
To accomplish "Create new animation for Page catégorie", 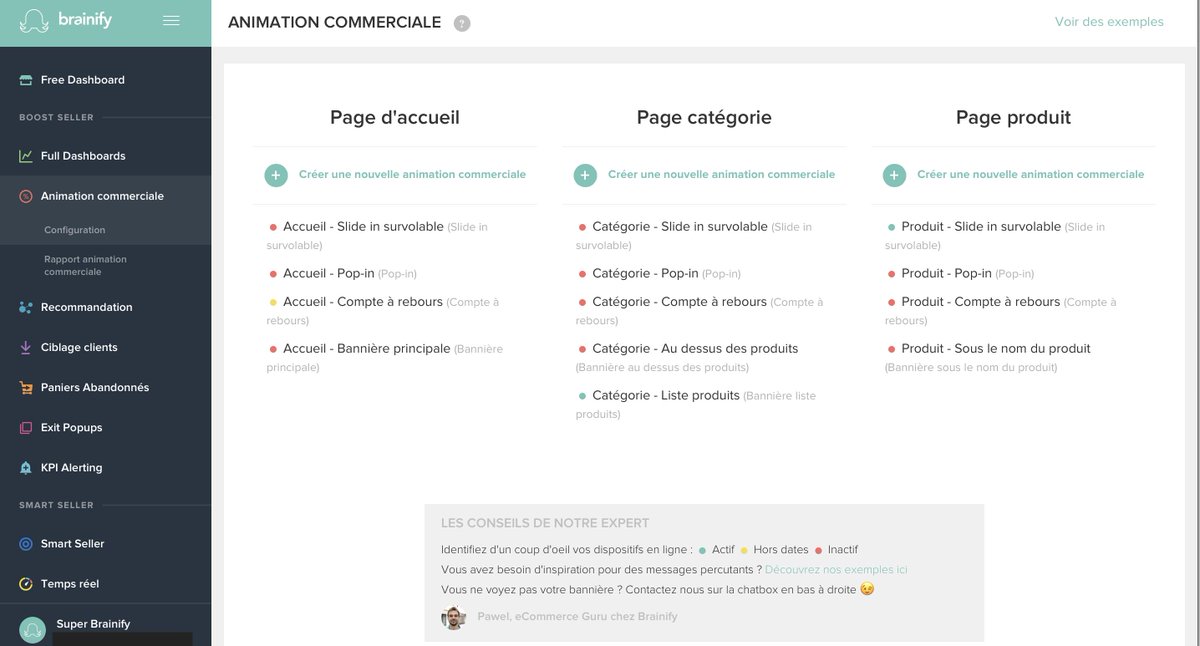I will [x=721, y=174].
